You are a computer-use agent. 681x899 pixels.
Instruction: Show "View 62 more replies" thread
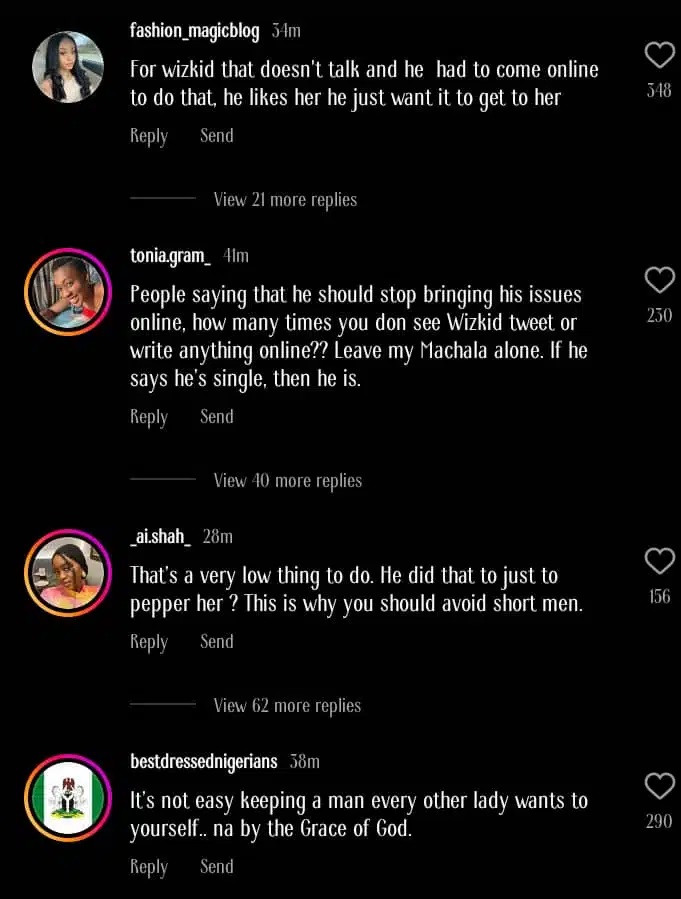click(x=287, y=706)
